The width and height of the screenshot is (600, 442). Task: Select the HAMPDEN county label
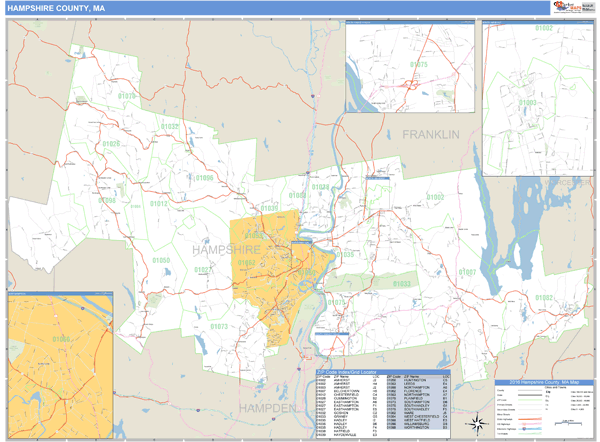point(267,408)
